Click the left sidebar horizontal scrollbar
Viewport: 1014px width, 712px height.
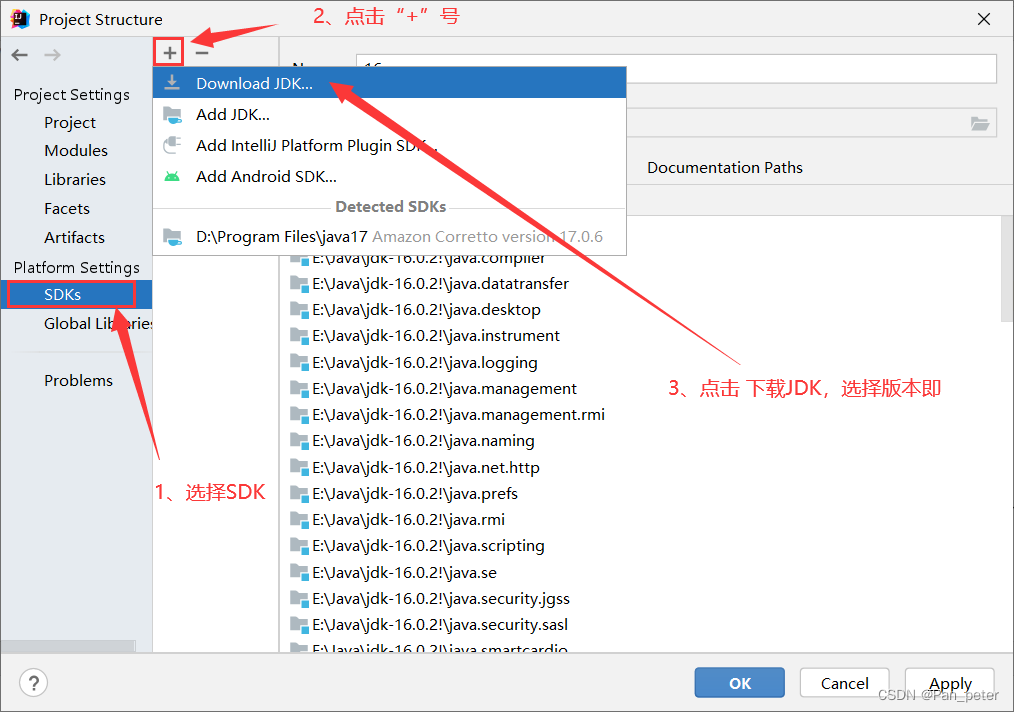point(68,646)
